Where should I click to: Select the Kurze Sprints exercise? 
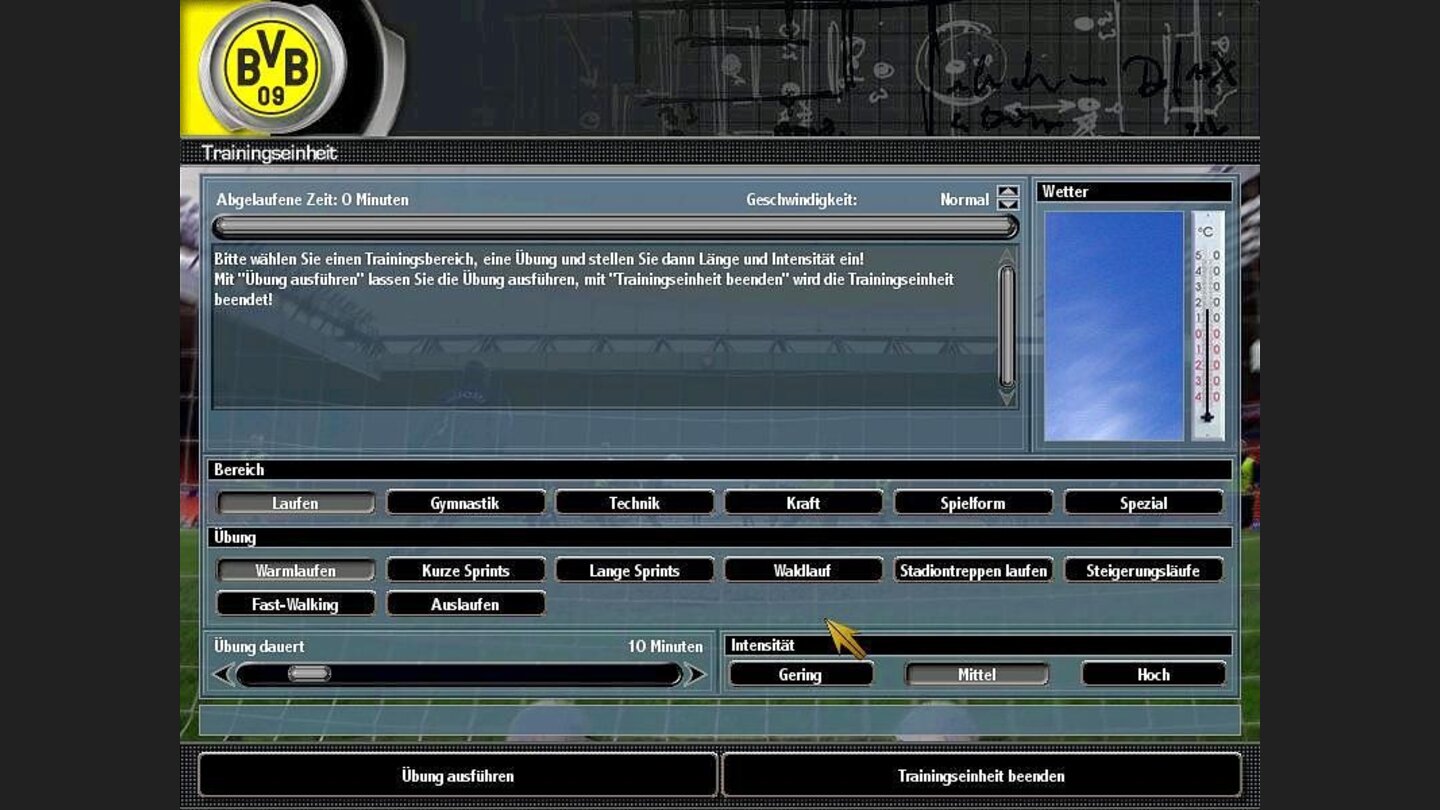(465, 571)
